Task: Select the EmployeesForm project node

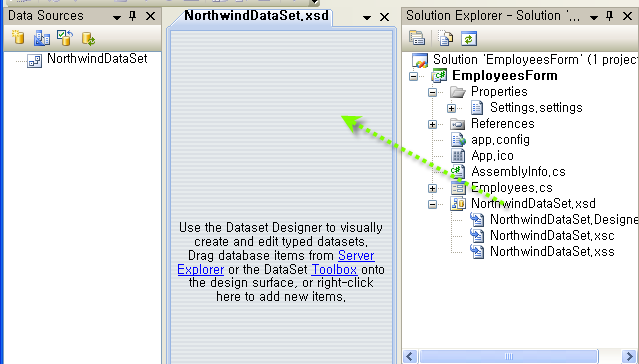Action: (495, 76)
